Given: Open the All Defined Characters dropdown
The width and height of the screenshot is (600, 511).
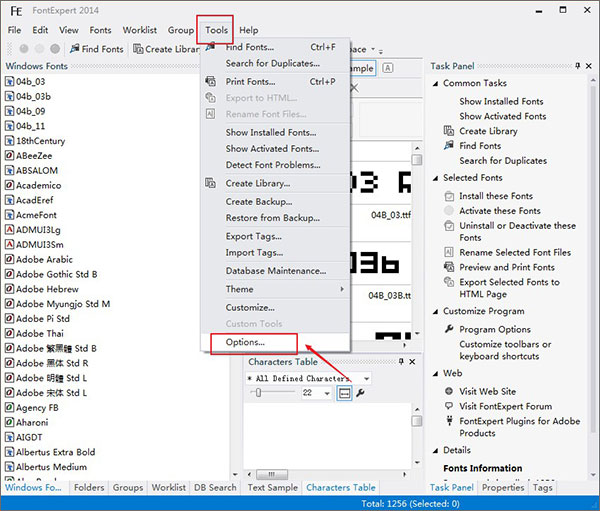Looking at the screenshot, I should [366, 379].
